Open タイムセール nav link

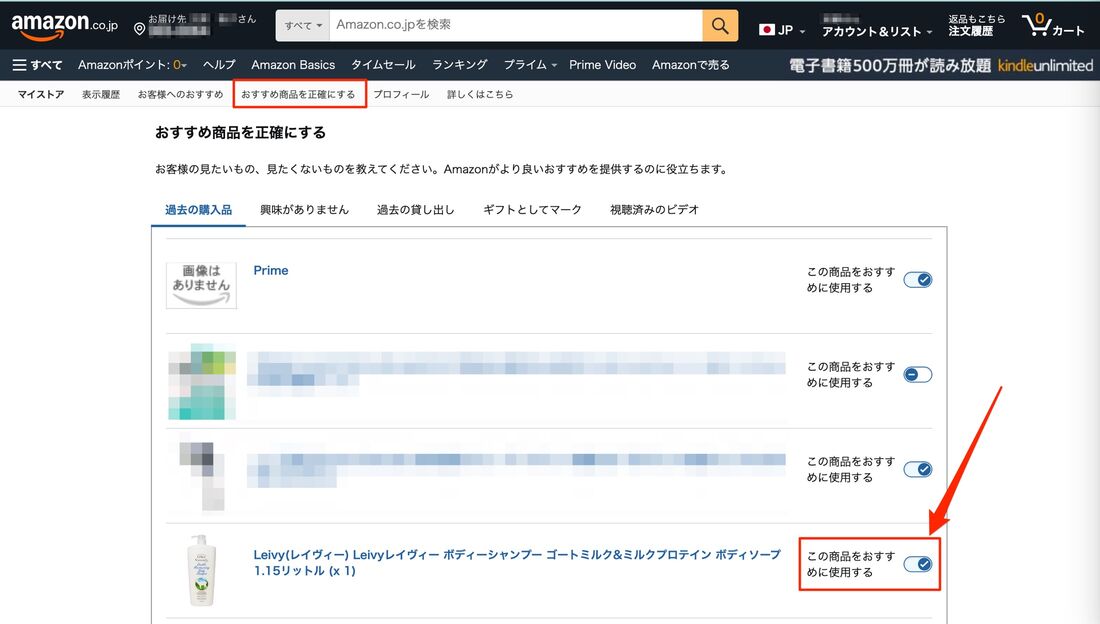pyautogui.click(x=383, y=65)
